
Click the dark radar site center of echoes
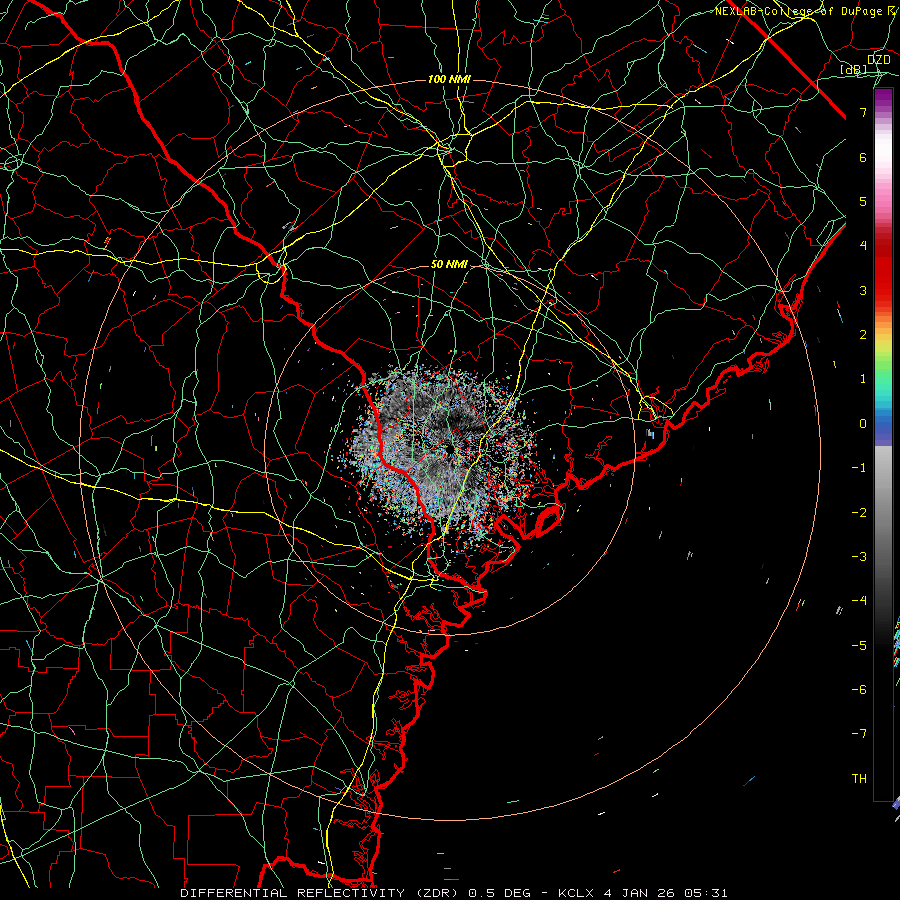[449, 448]
